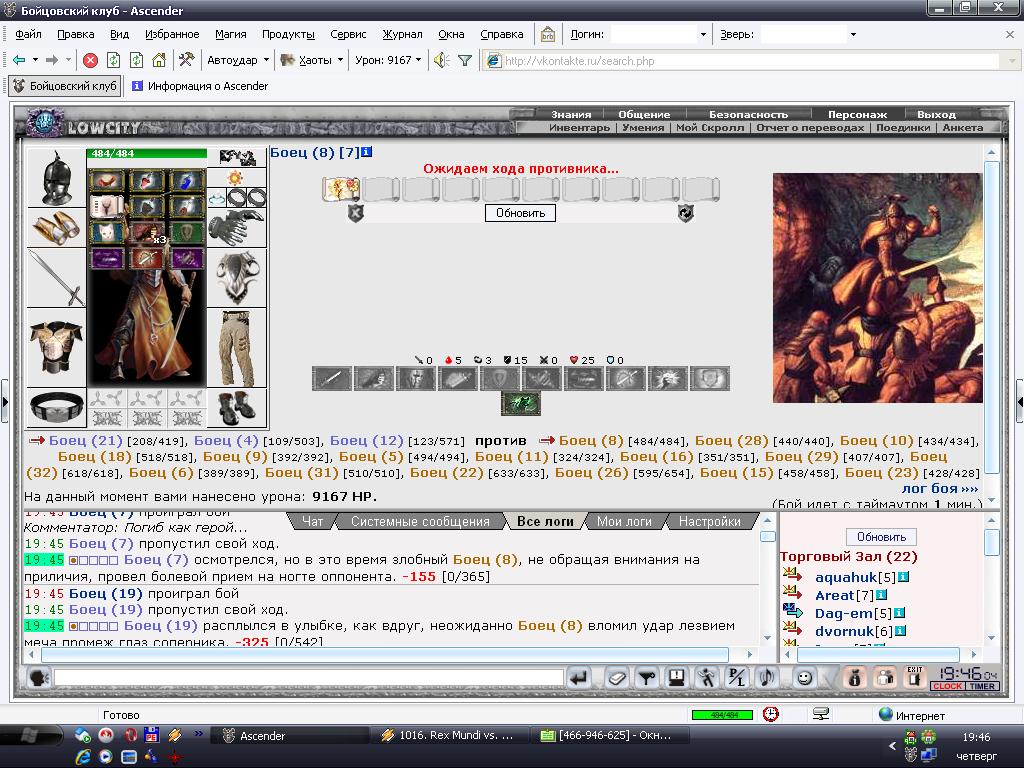Open the Информация о Ascender tab
The image size is (1024, 768).
click(x=200, y=86)
